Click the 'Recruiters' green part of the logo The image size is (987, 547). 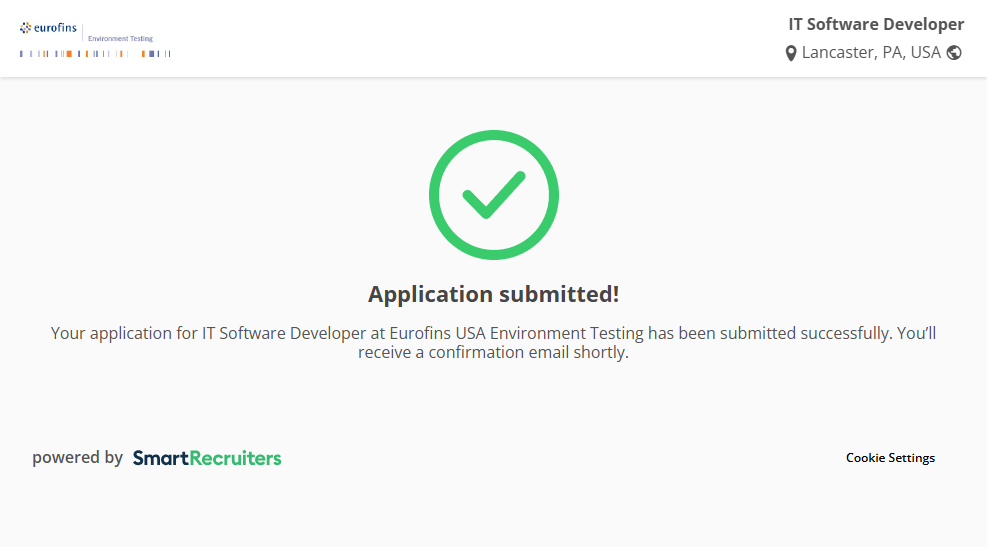[x=235, y=458]
